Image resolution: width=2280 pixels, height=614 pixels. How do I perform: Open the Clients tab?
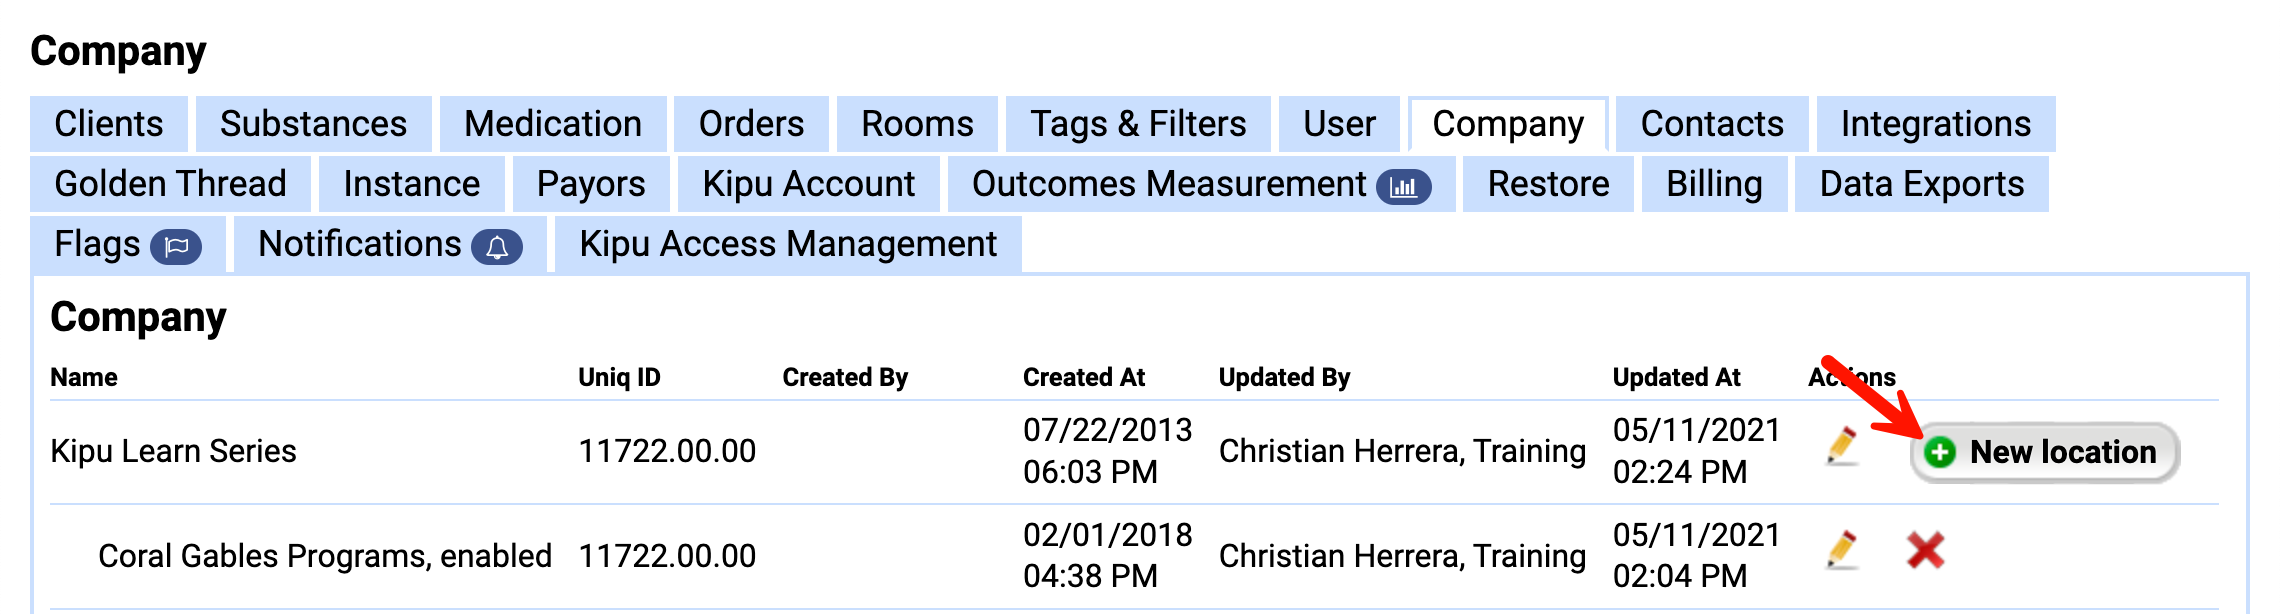point(109,124)
